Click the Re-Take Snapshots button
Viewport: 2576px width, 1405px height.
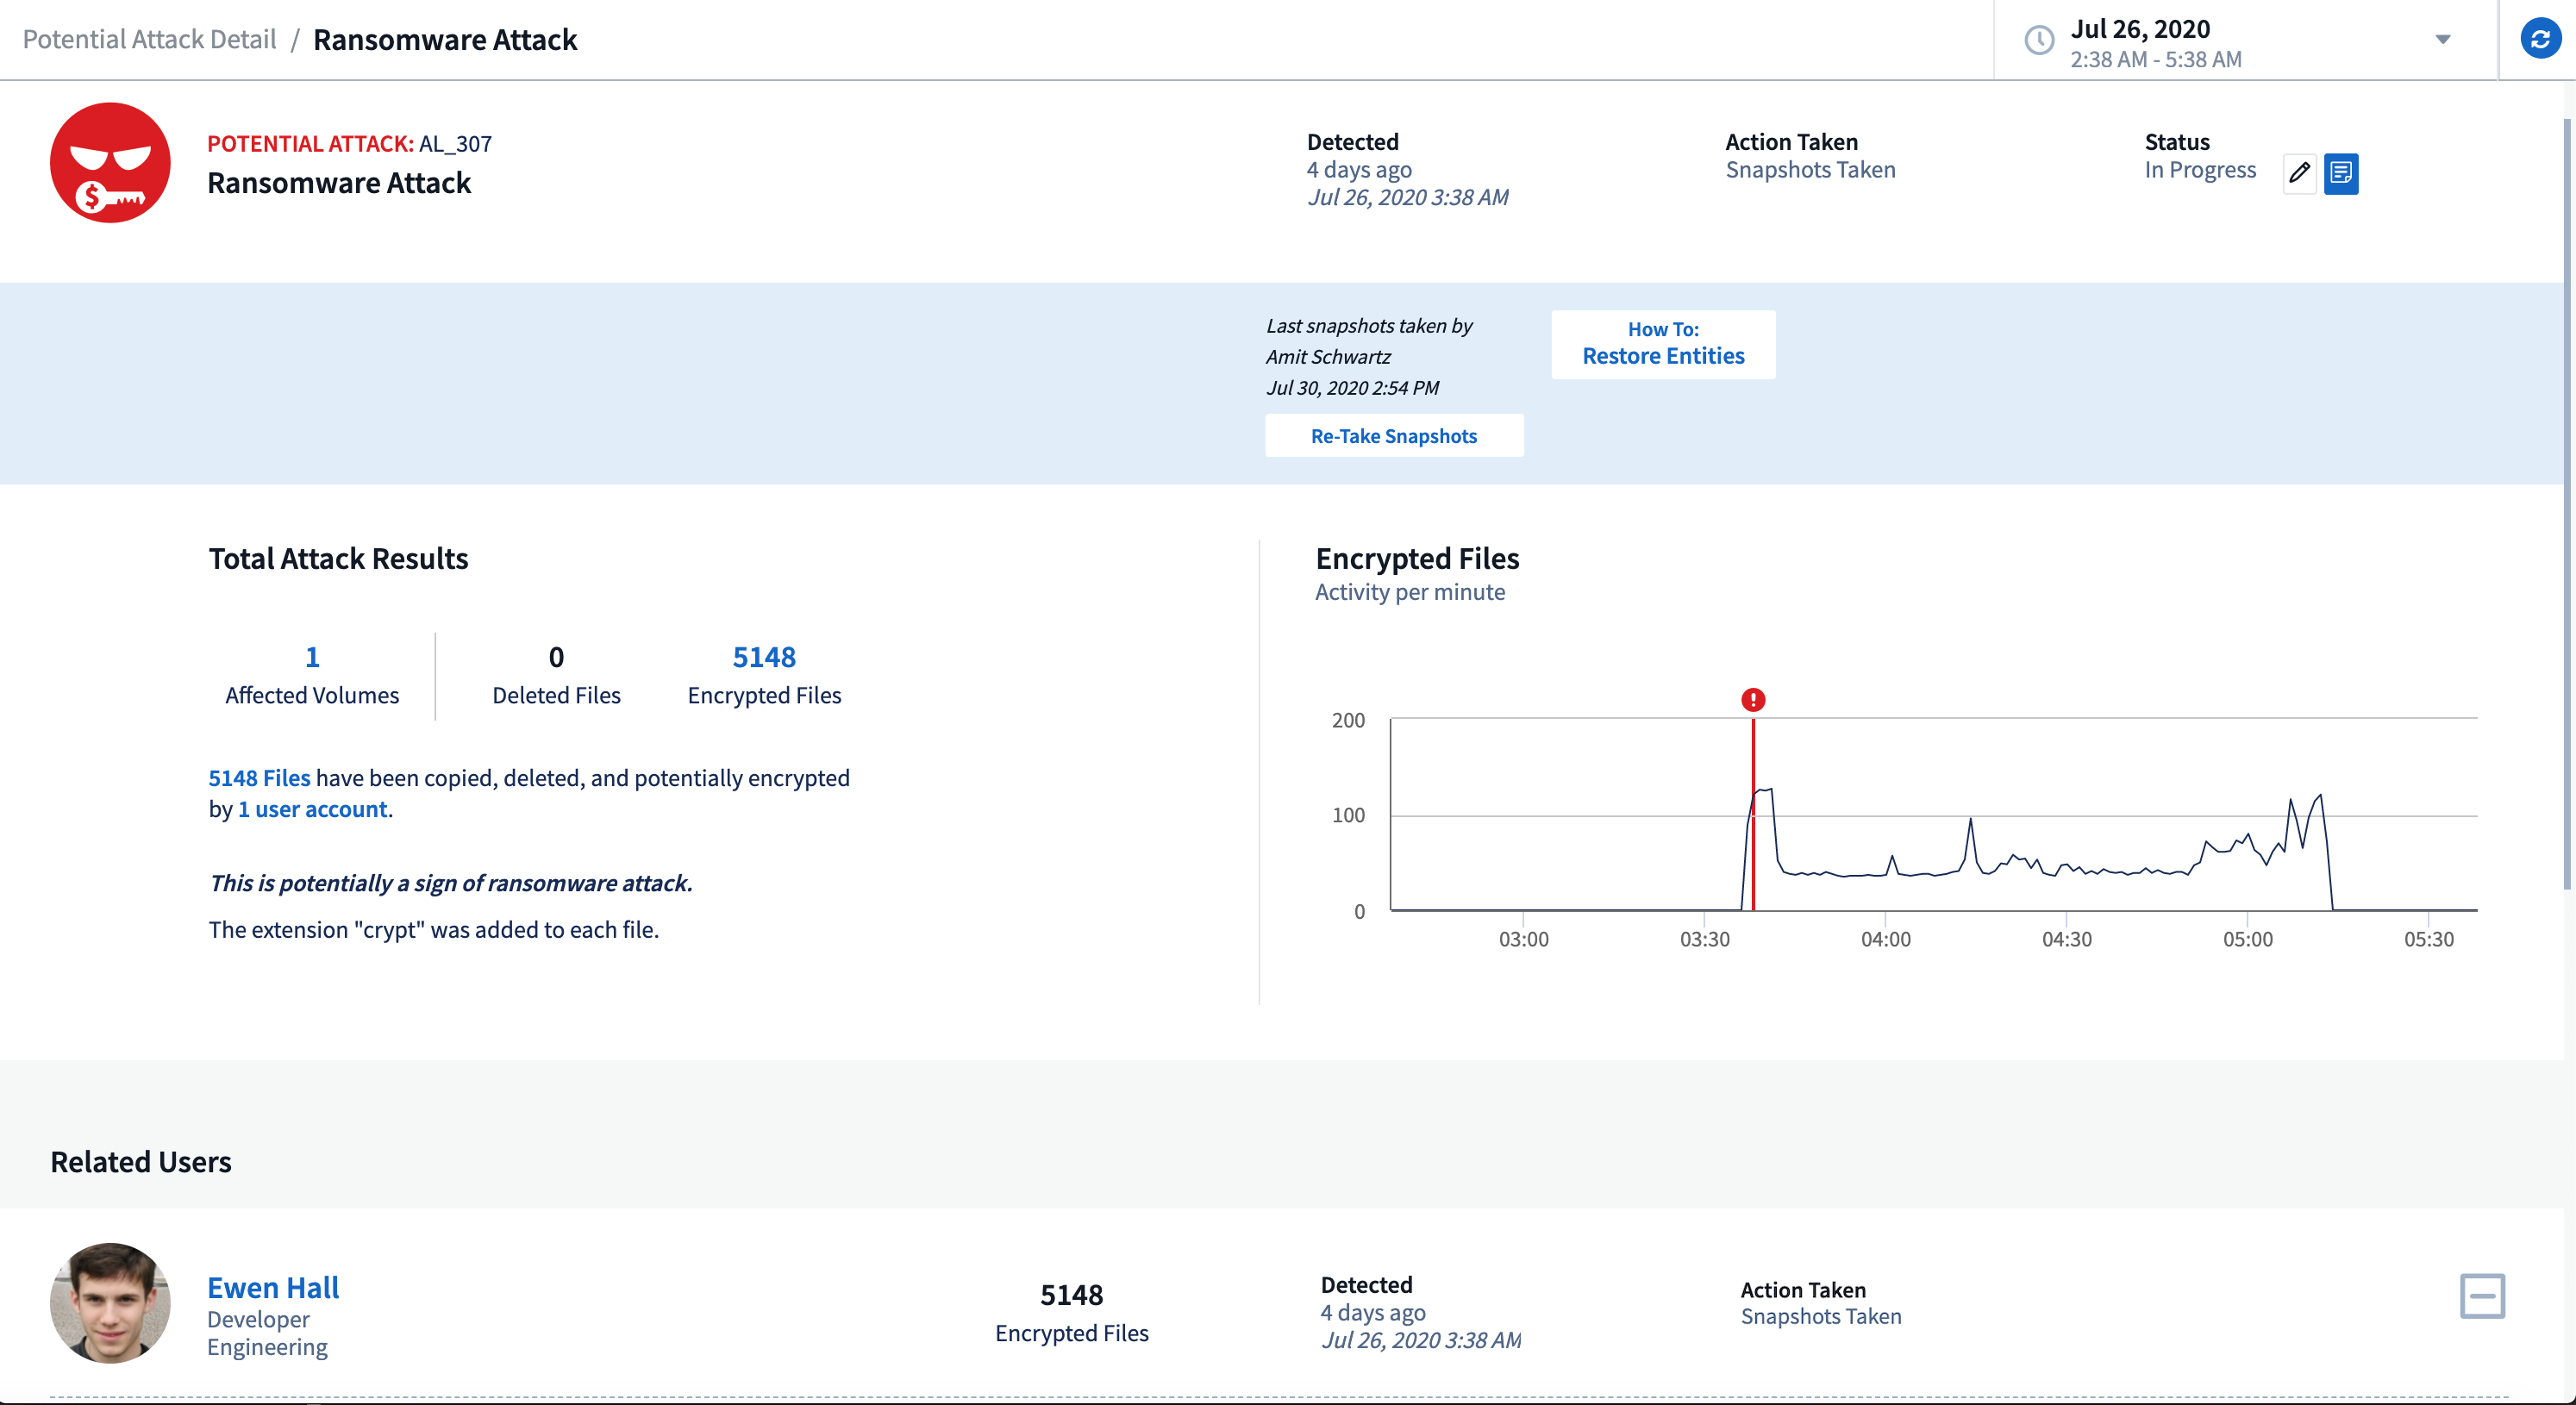tap(1394, 436)
